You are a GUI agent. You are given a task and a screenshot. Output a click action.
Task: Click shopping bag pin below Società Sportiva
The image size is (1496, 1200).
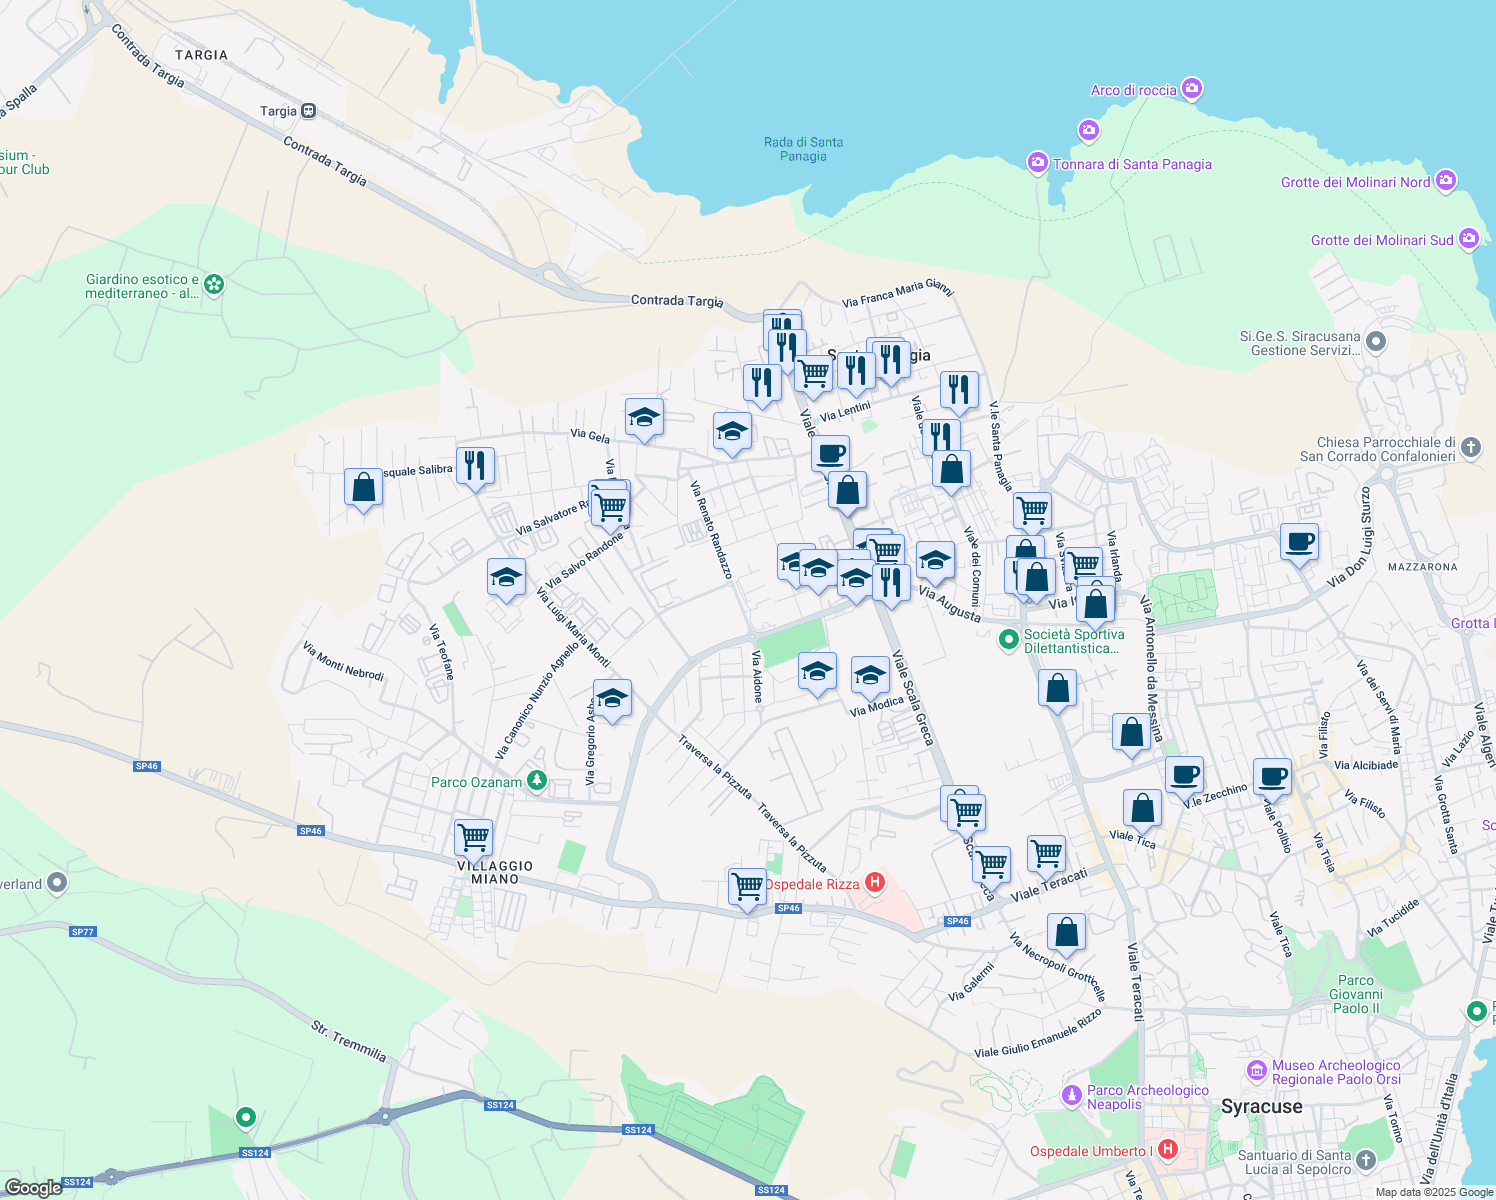coord(1058,690)
